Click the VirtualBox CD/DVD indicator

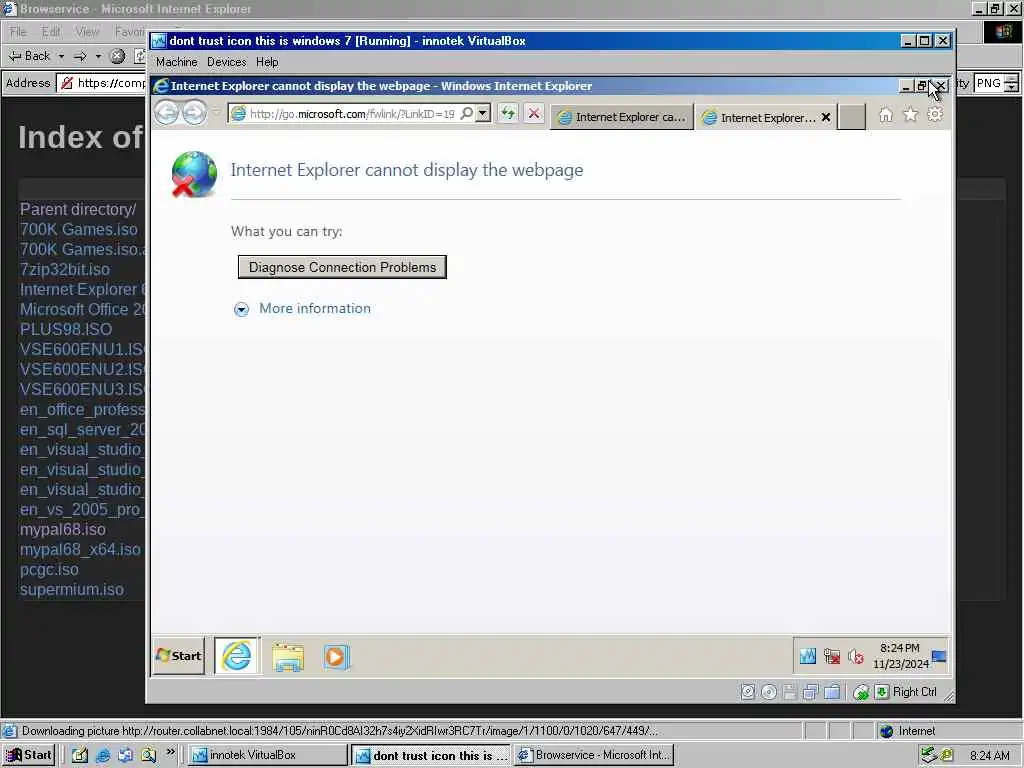click(x=769, y=692)
